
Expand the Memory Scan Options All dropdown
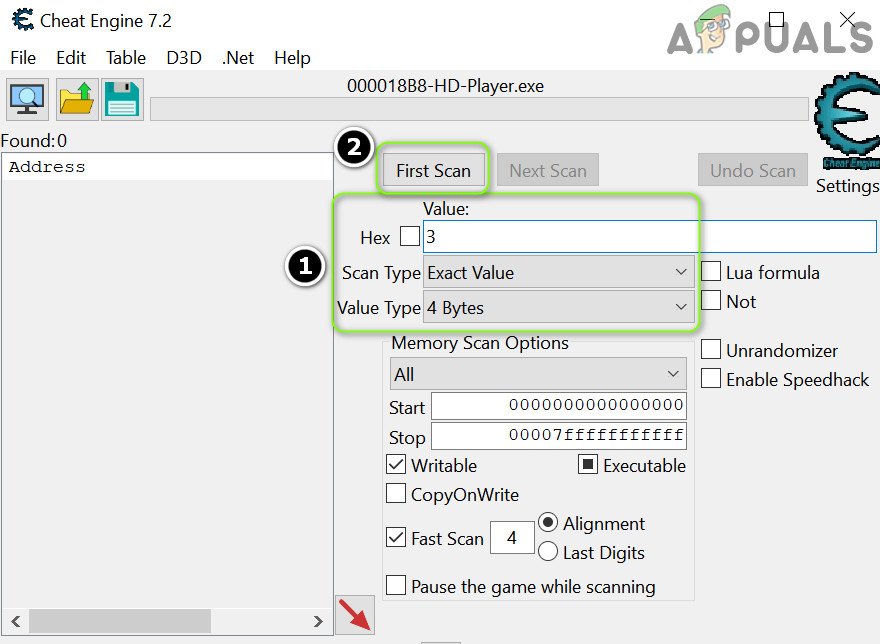(538, 374)
